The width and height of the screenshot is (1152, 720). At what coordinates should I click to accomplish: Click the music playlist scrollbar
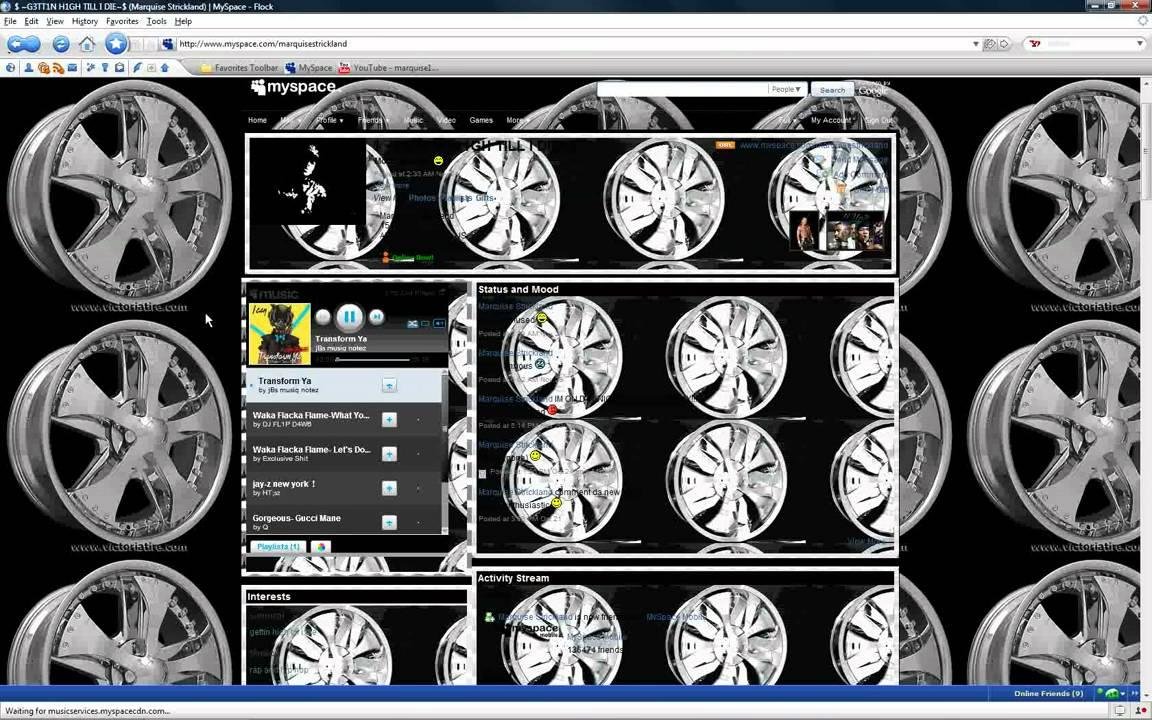pos(444,450)
